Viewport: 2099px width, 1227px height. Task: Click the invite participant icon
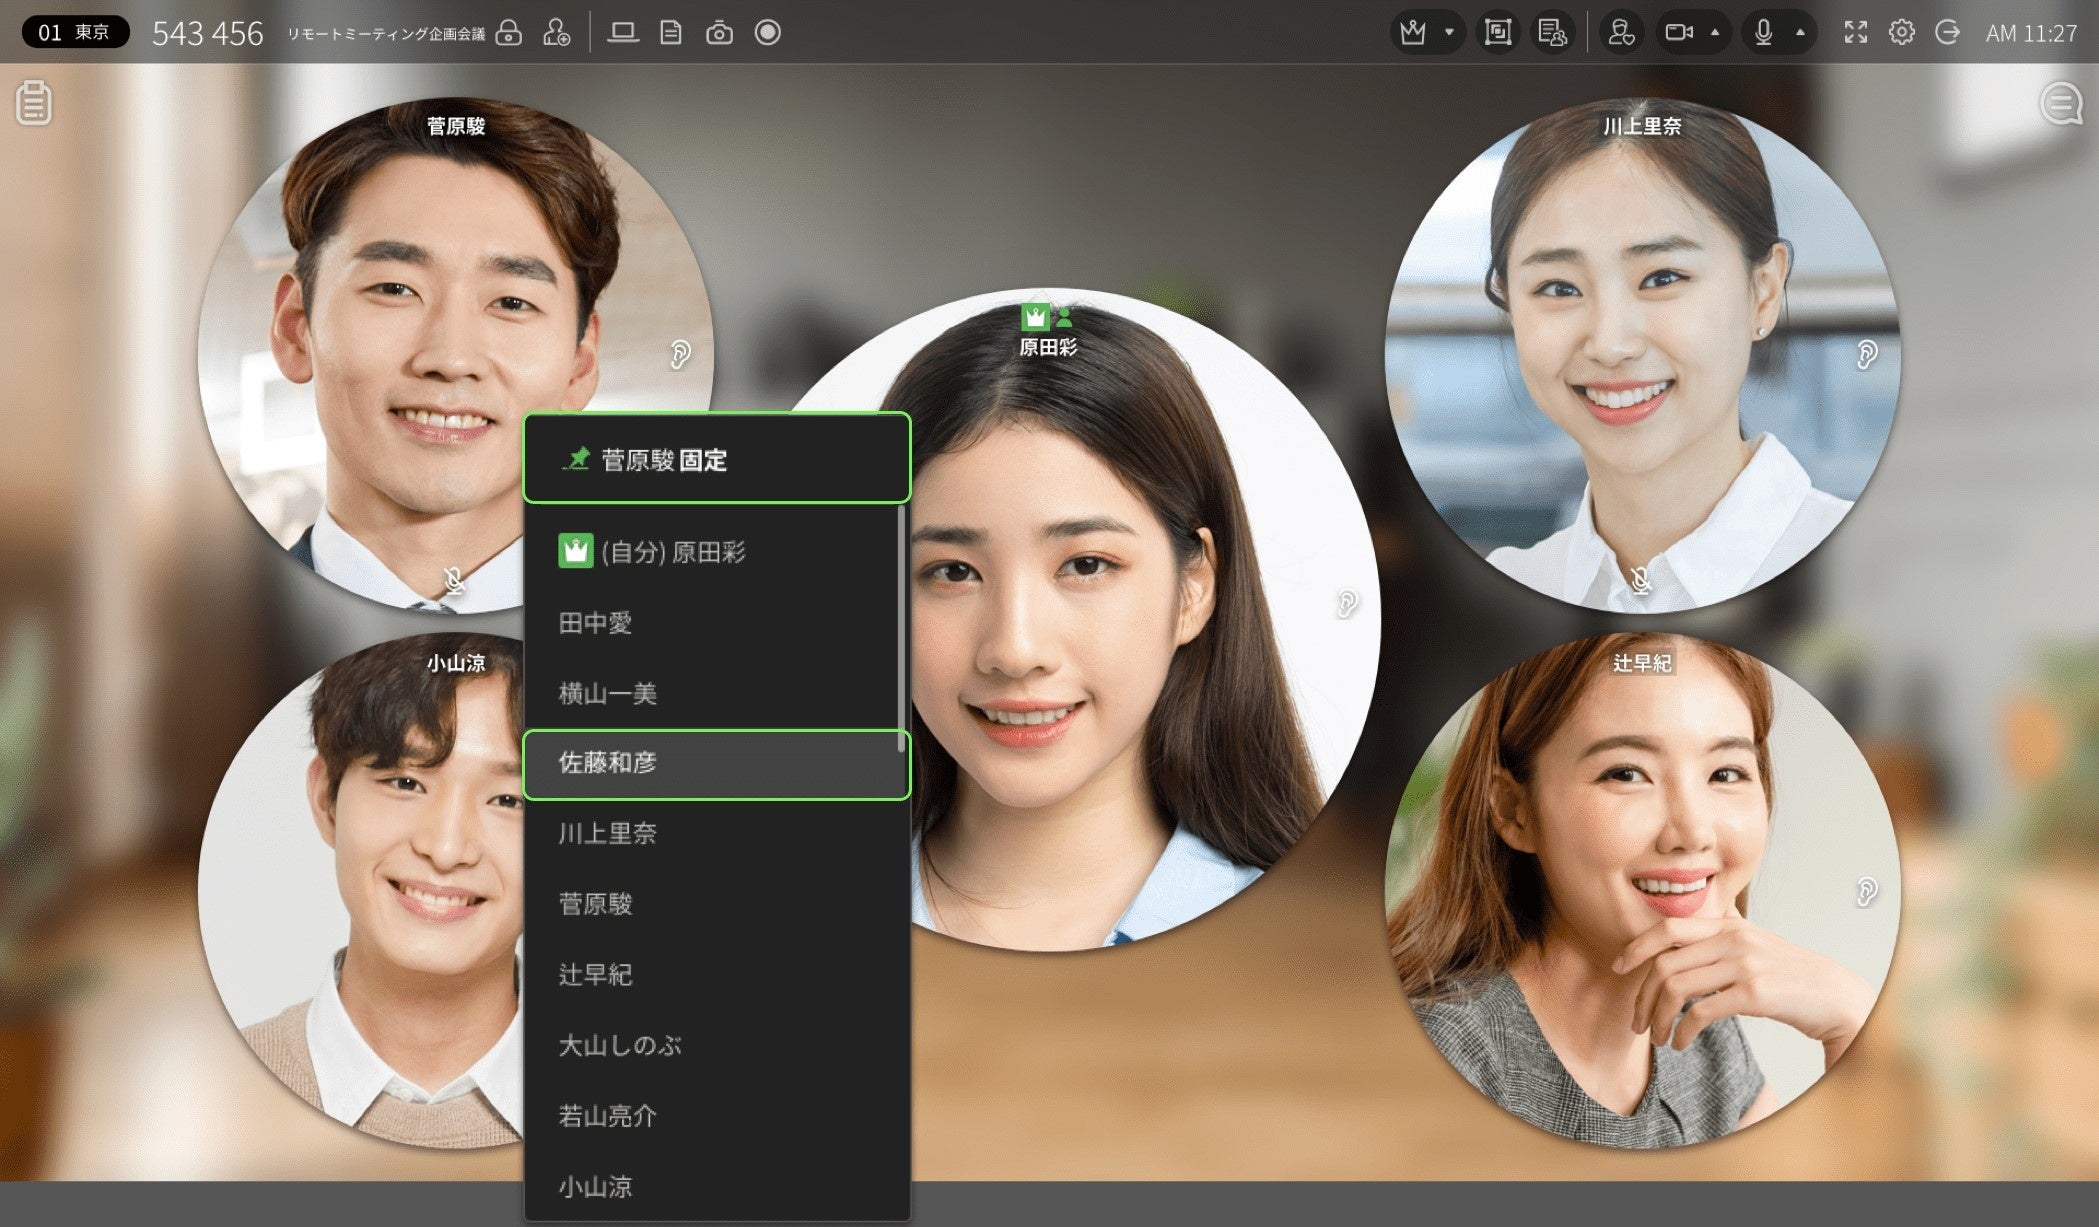point(557,33)
